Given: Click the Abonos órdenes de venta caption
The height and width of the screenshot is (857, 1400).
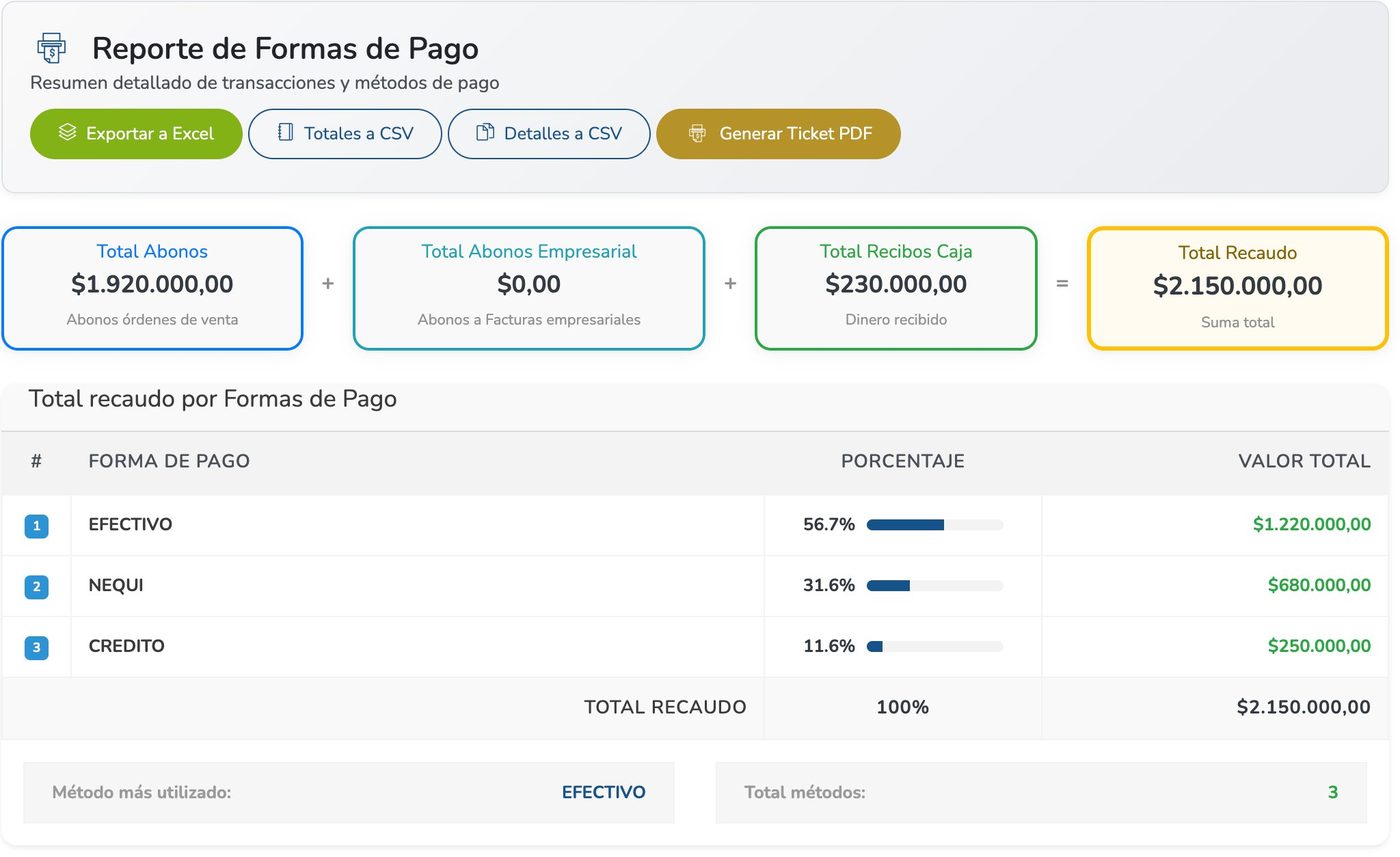Looking at the screenshot, I should click(x=152, y=320).
